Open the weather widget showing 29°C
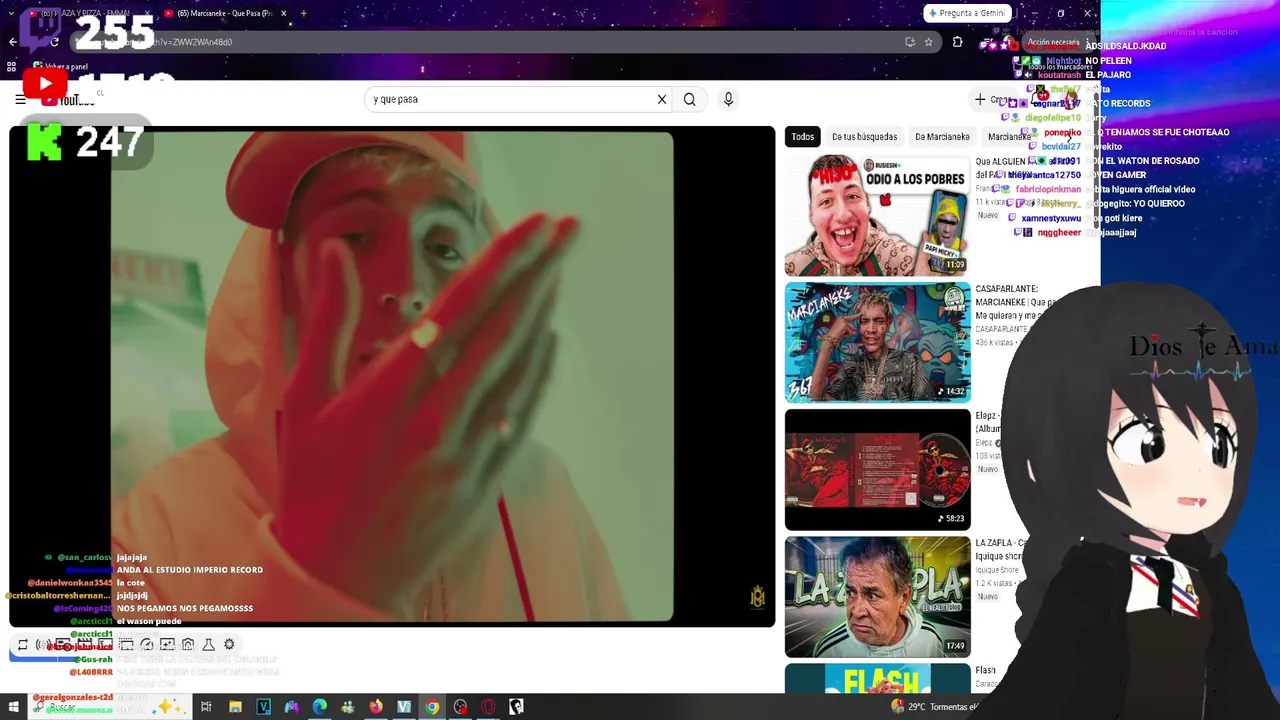1280x720 pixels. pyautogui.click(x=935, y=707)
